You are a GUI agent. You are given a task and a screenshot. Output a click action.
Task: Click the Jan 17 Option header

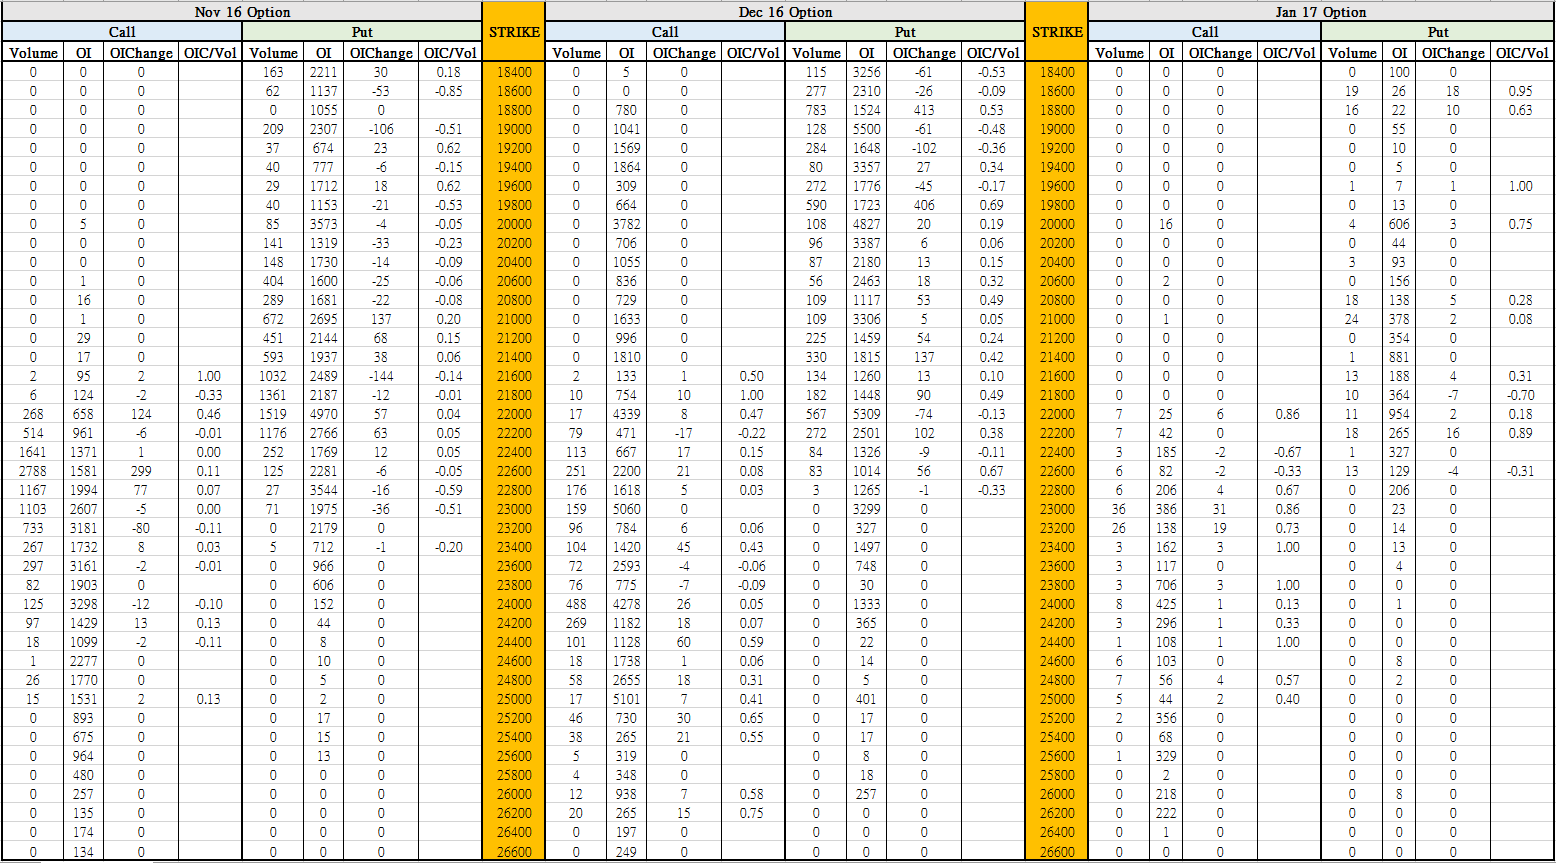1320,12
